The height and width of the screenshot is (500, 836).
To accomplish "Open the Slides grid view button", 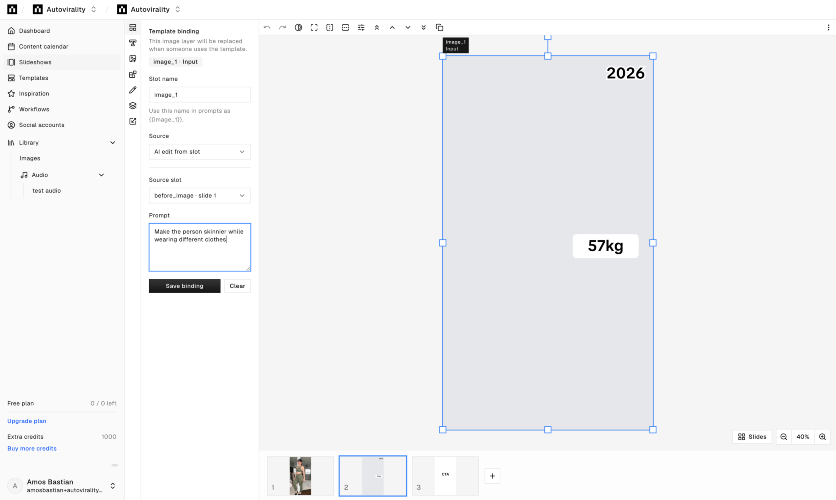I will pos(752,437).
